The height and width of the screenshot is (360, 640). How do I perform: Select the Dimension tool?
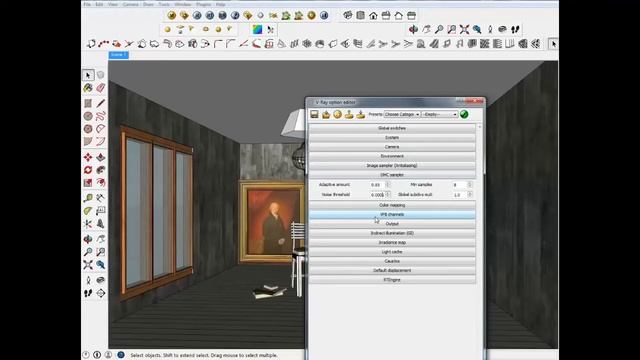click(x=100, y=198)
